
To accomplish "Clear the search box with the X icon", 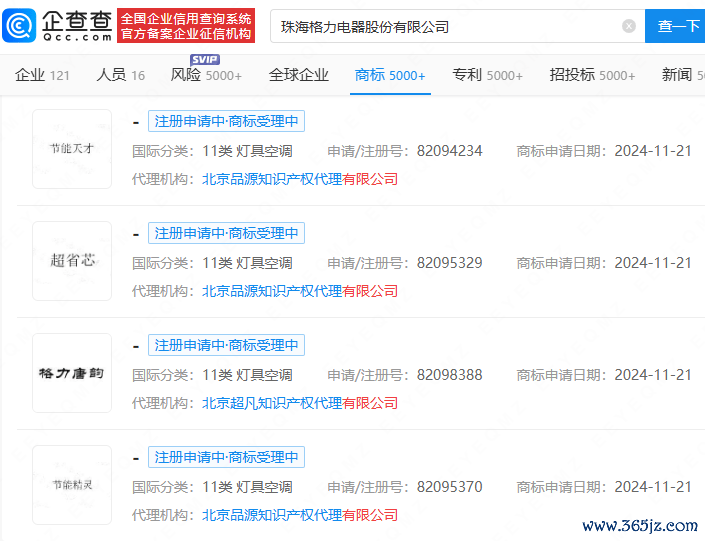I will [629, 27].
